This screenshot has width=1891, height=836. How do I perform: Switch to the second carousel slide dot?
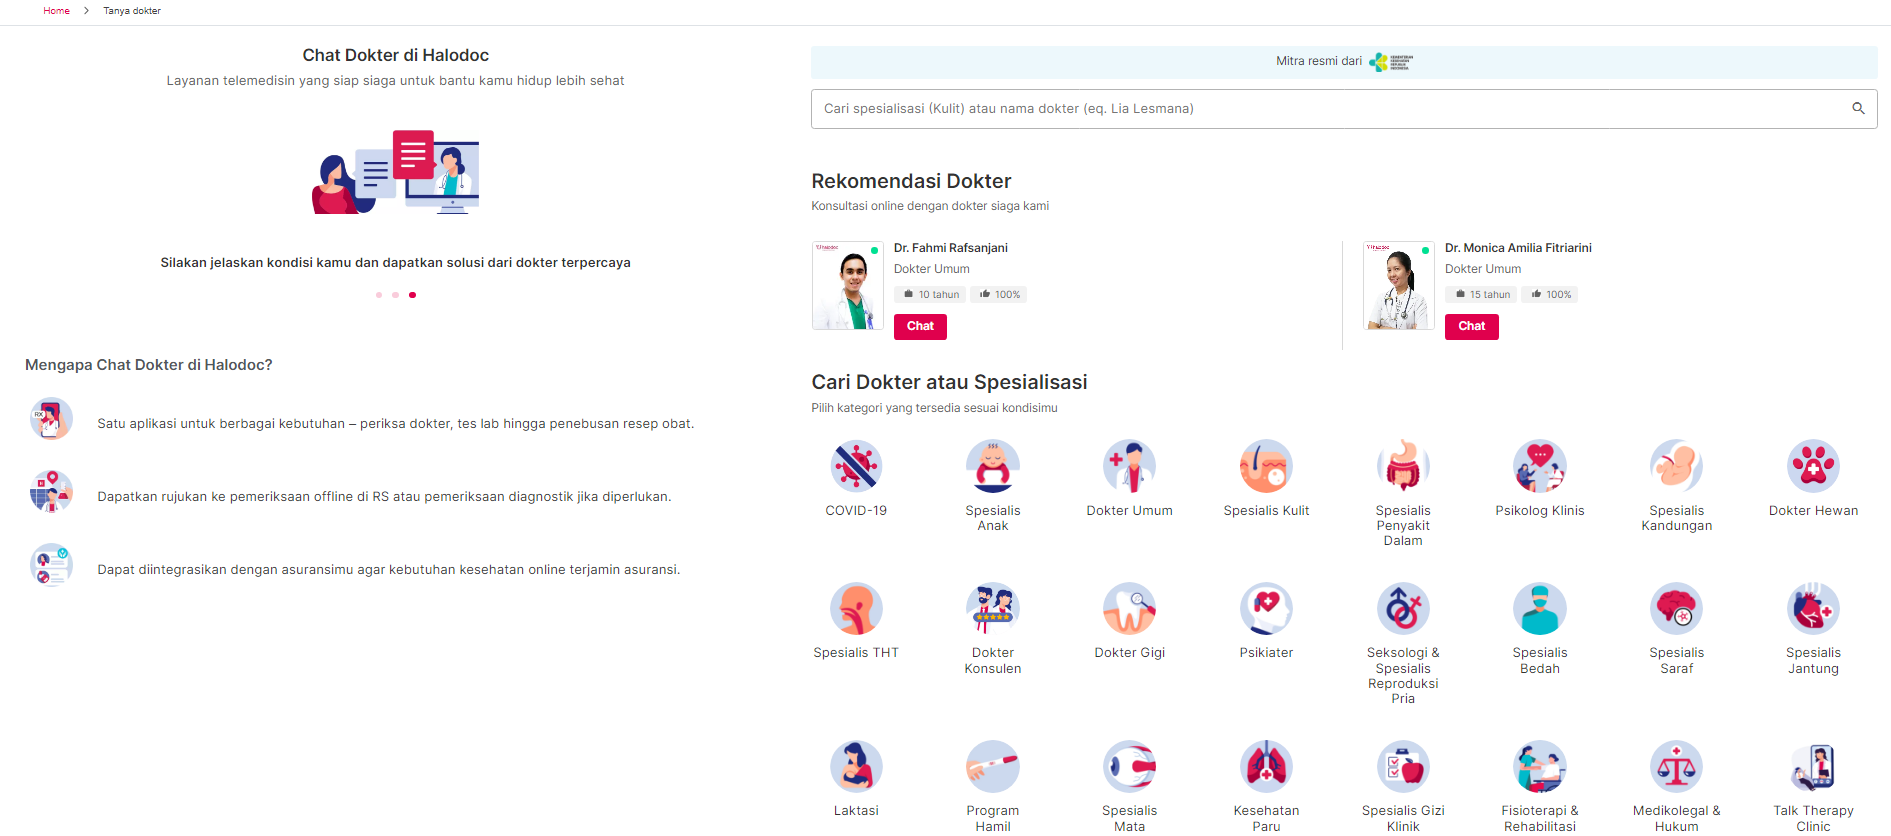[x=396, y=295]
